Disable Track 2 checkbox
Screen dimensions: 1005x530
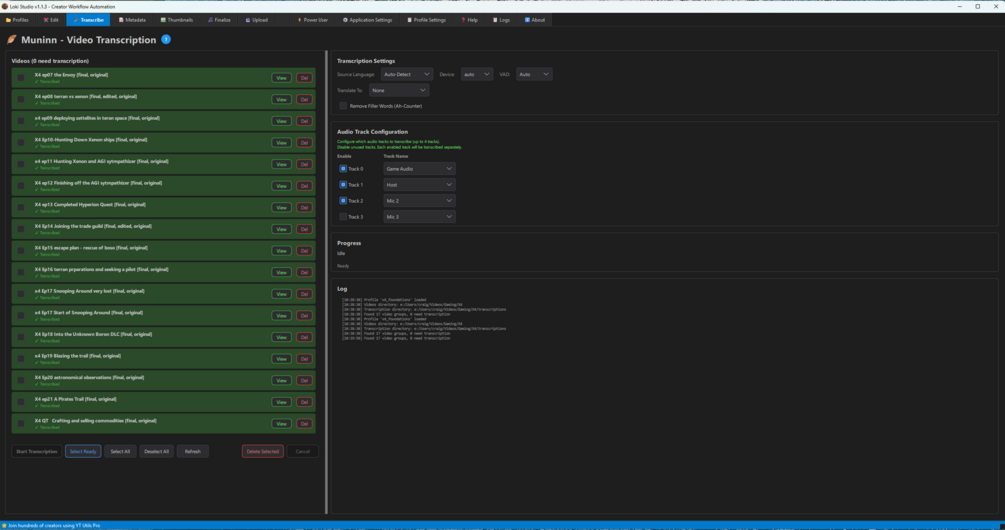click(343, 201)
